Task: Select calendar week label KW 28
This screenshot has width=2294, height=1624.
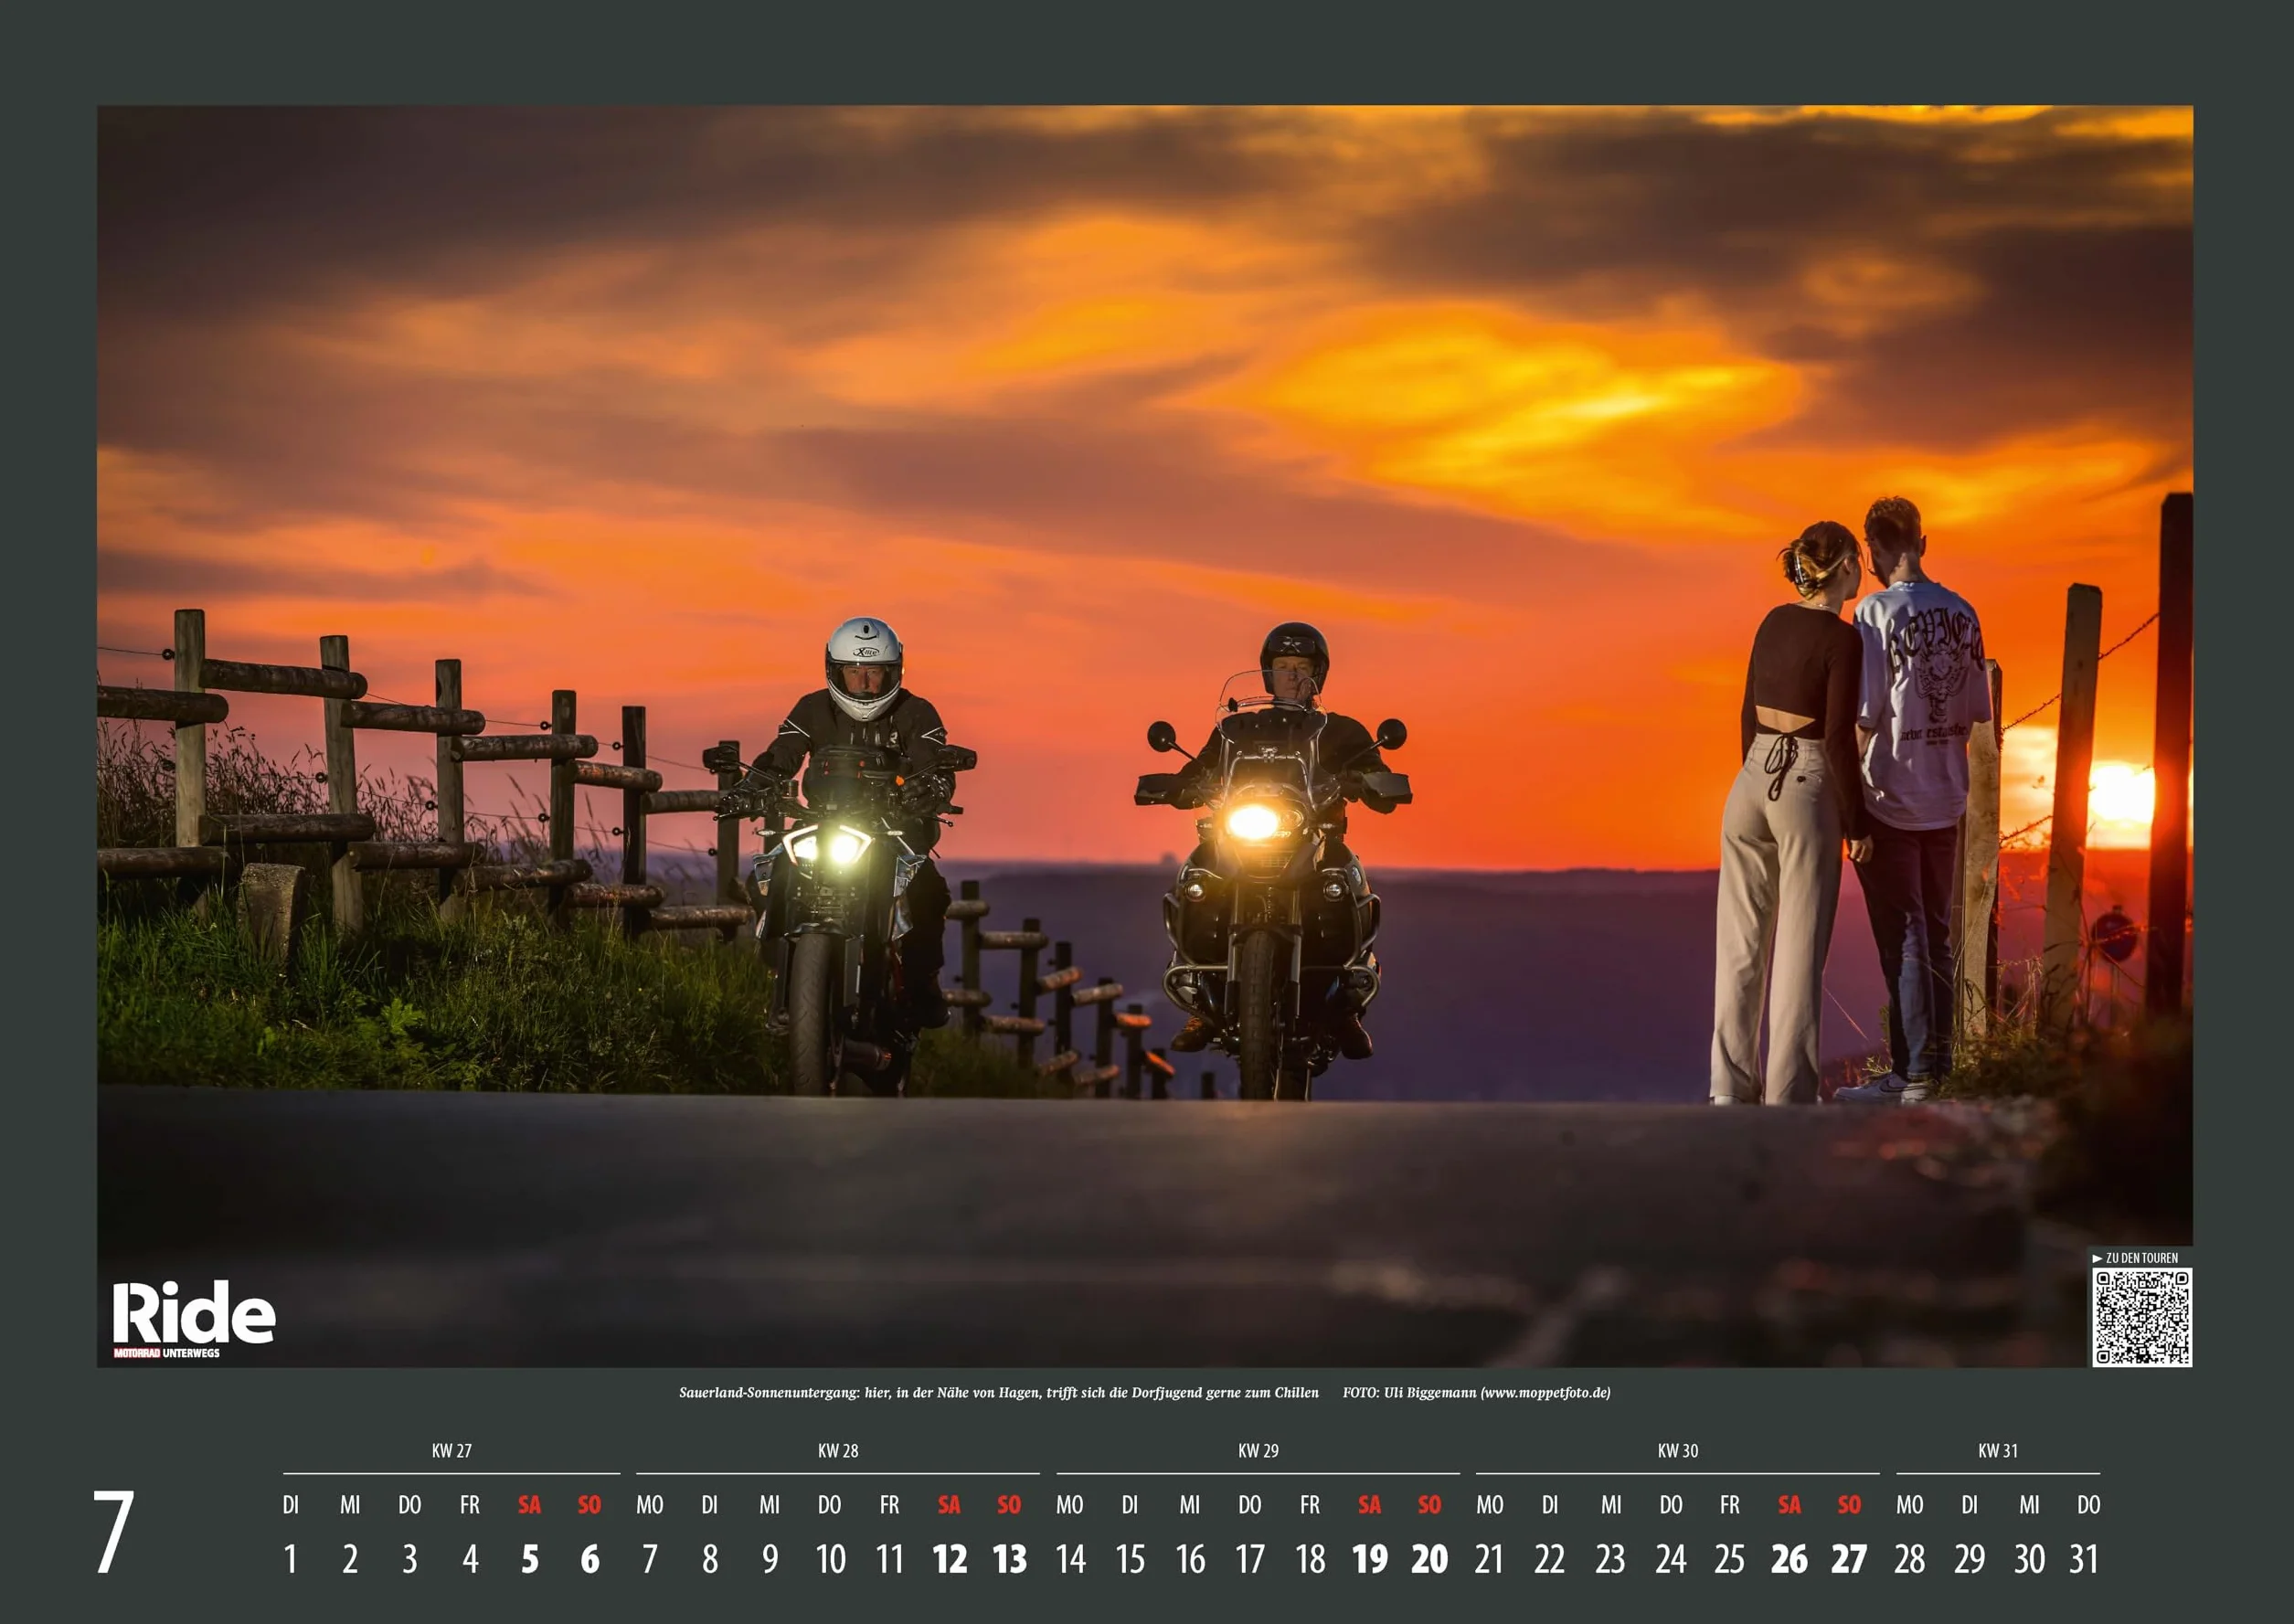Action: tap(838, 1451)
